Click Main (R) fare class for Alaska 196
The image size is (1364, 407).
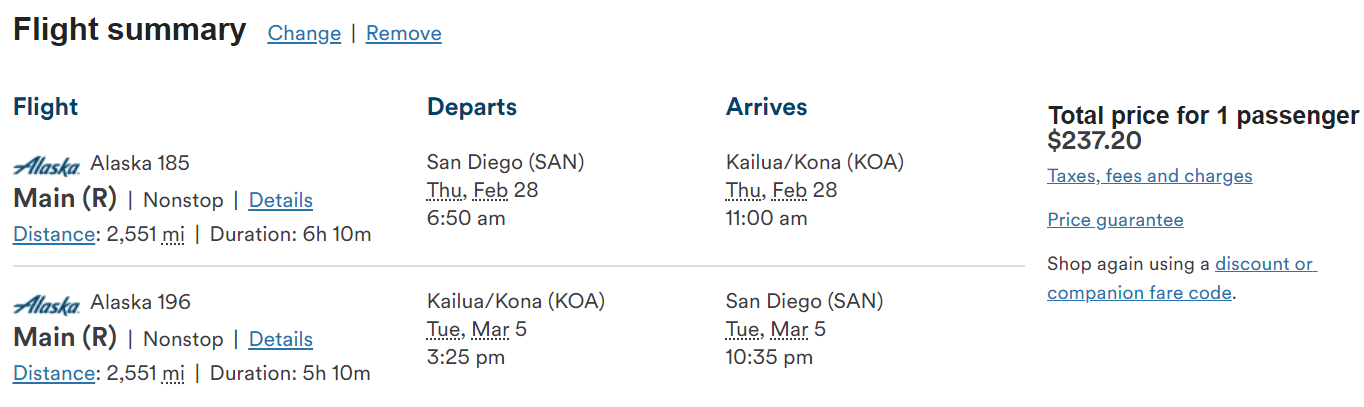tap(65, 339)
